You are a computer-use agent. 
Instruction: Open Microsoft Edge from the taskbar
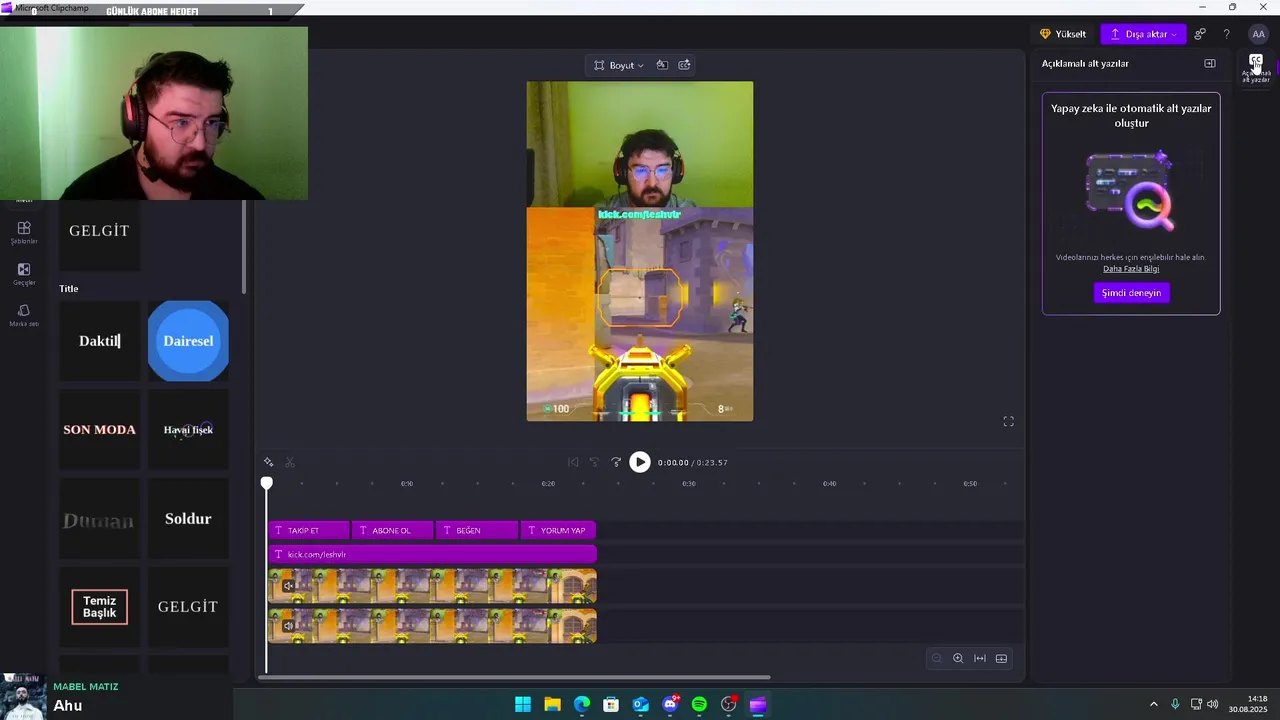click(582, 705)
